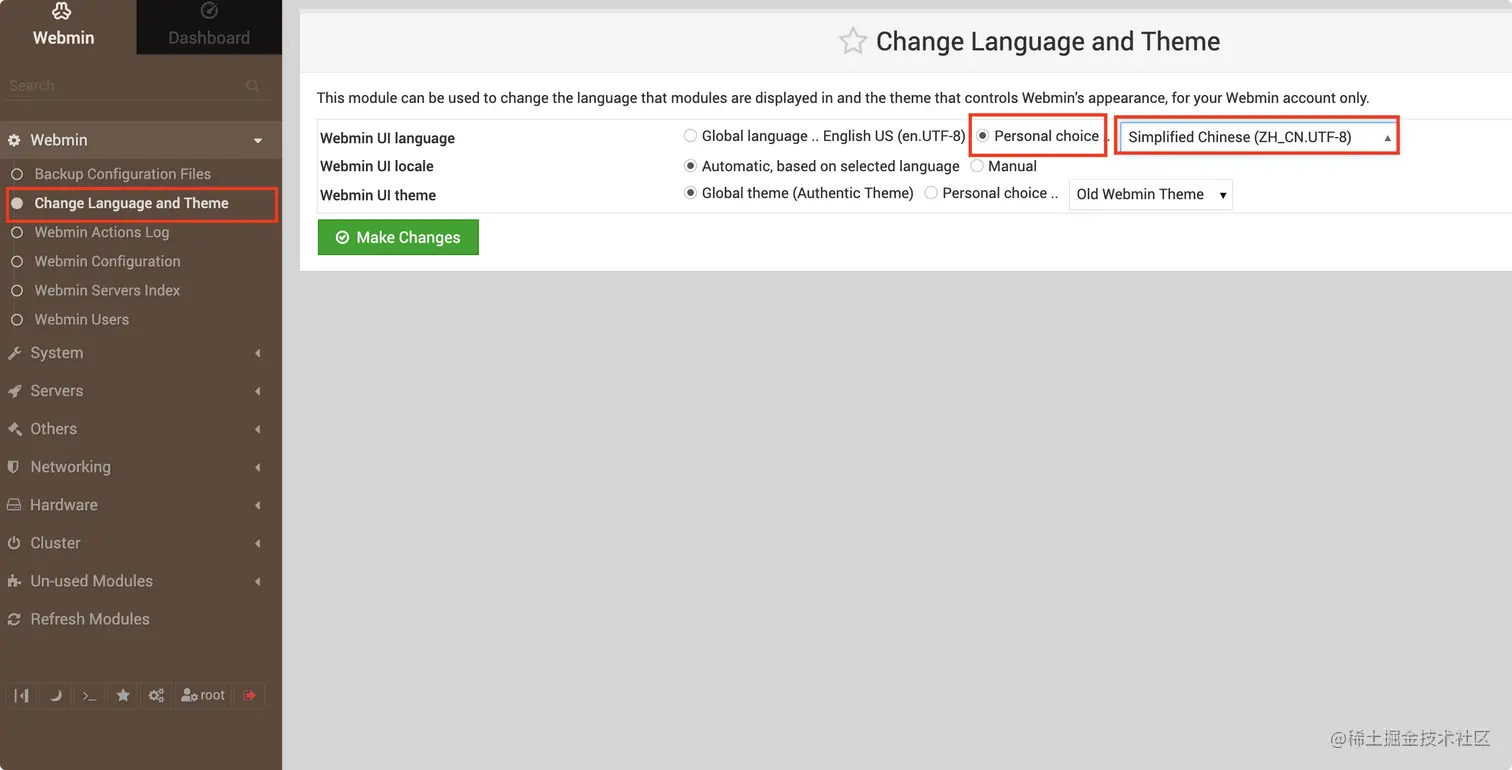This screenshot has height=770, width=1512.
Task: Select Personal choice radio for UI language
Action: pos(982,136)
